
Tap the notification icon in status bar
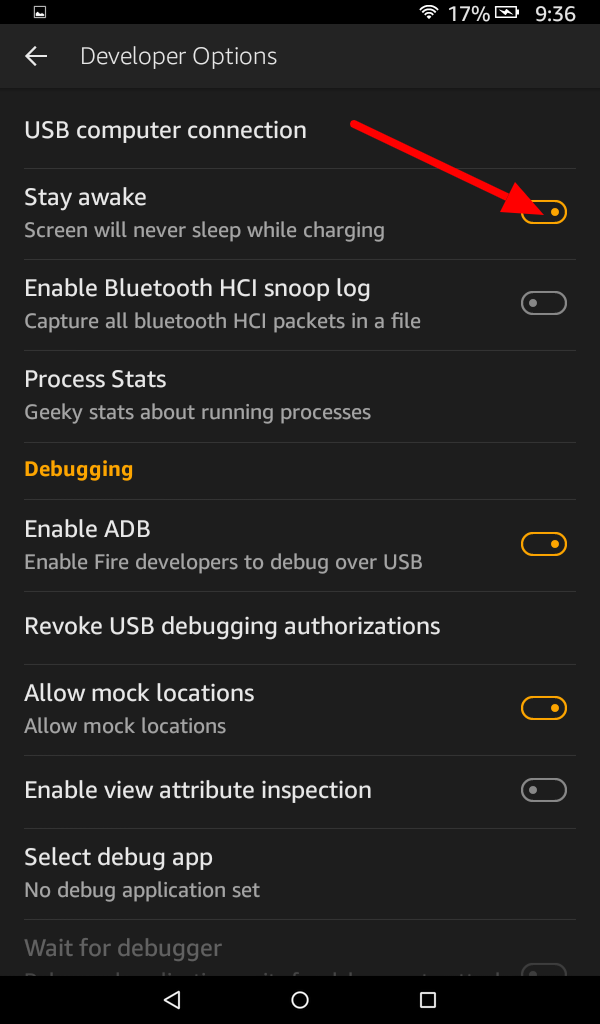pyautogui.click(x=40, y=14)
